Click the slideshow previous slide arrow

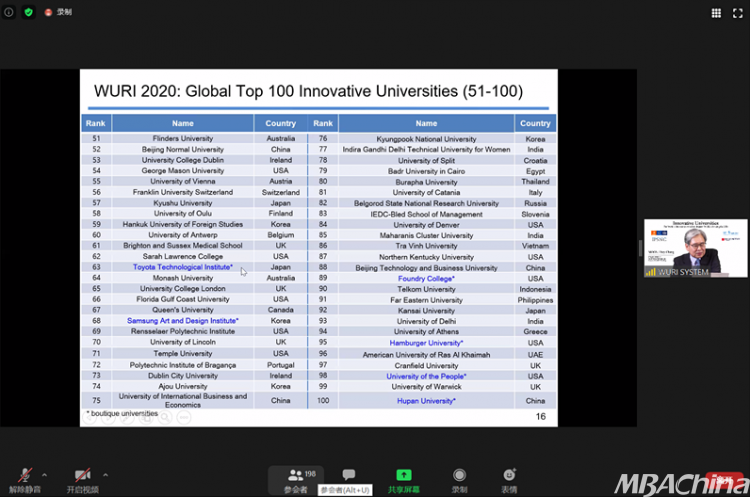point(90,418)
